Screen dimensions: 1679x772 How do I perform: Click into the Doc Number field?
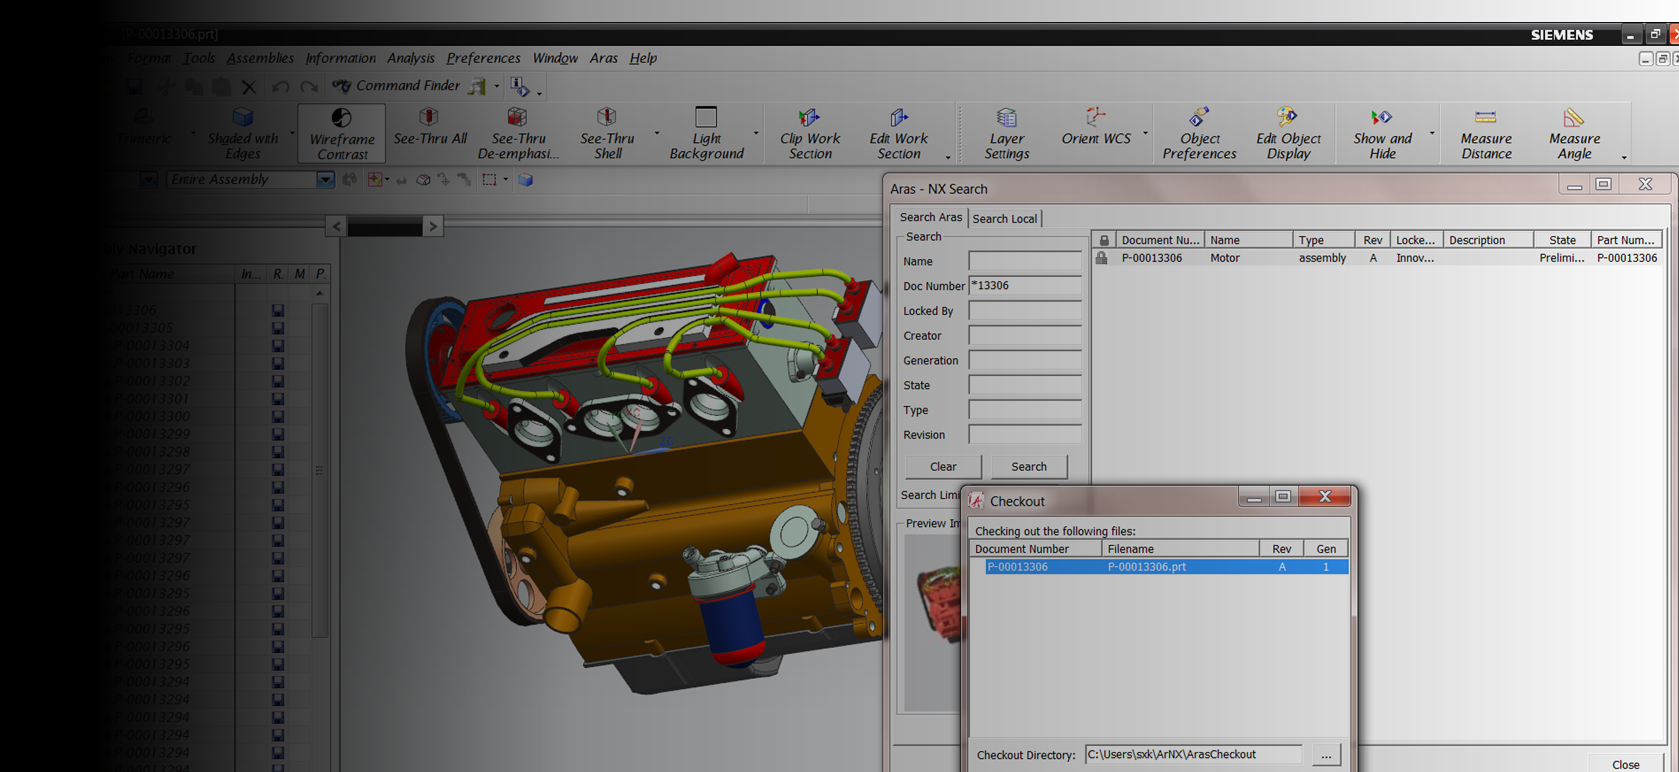point(1024,286)
